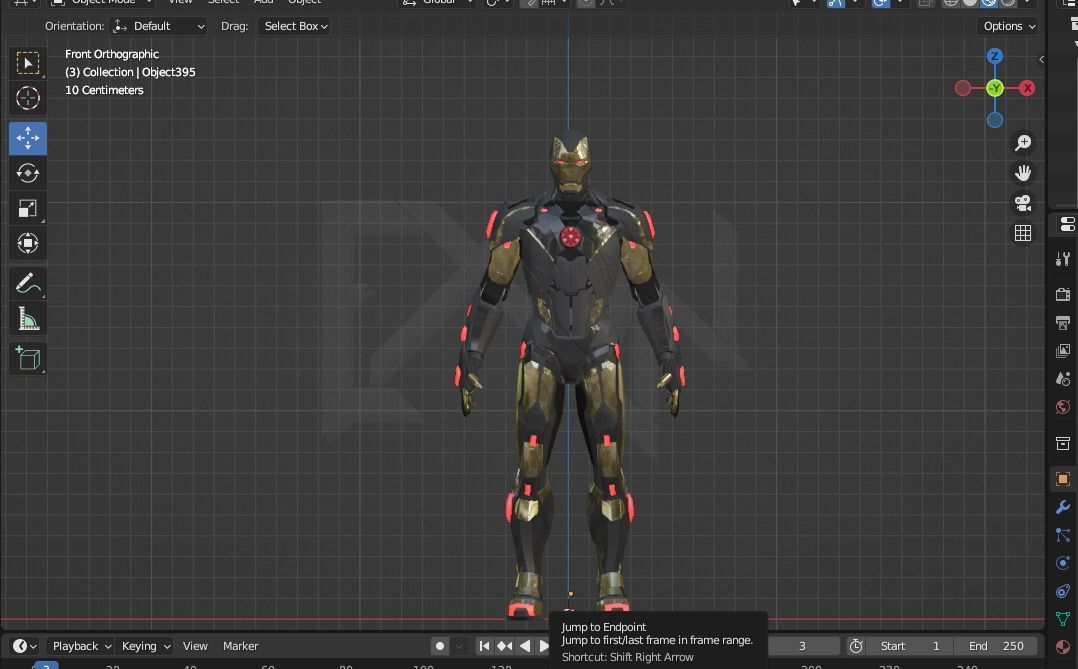
Task: Open the timeline Marker menu
Action: [x=241, y=646]
